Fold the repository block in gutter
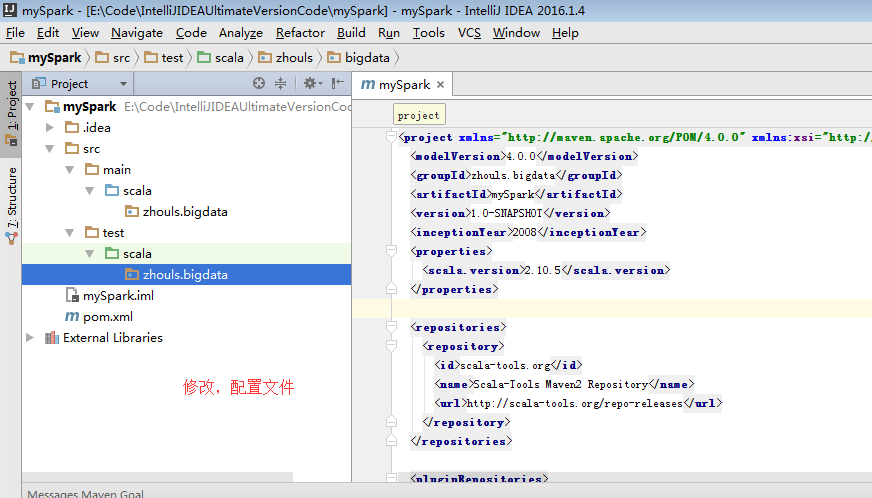Image resolution: width=872 pixels, height=498 pixels. (392, 346)
